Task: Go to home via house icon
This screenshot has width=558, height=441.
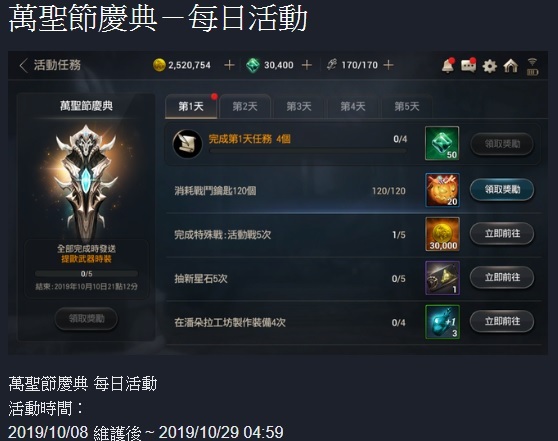Action: (511, 66)
